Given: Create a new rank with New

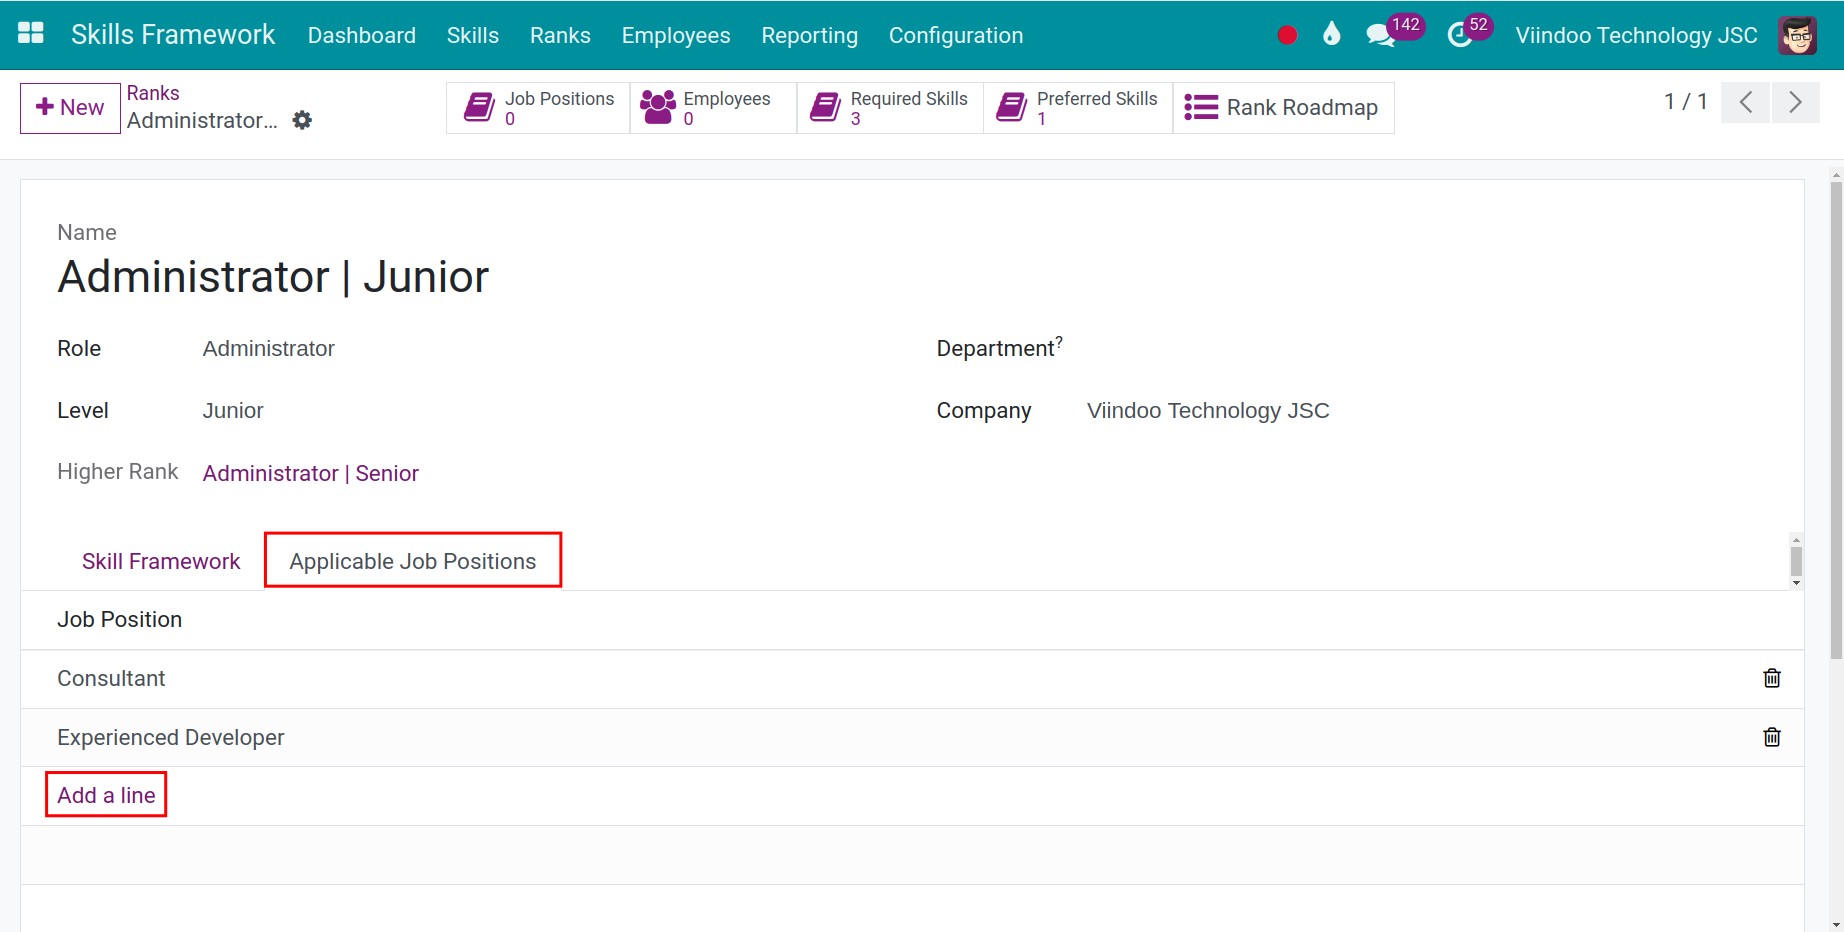Looking at the screenshot, I should [x=70, y=107].
